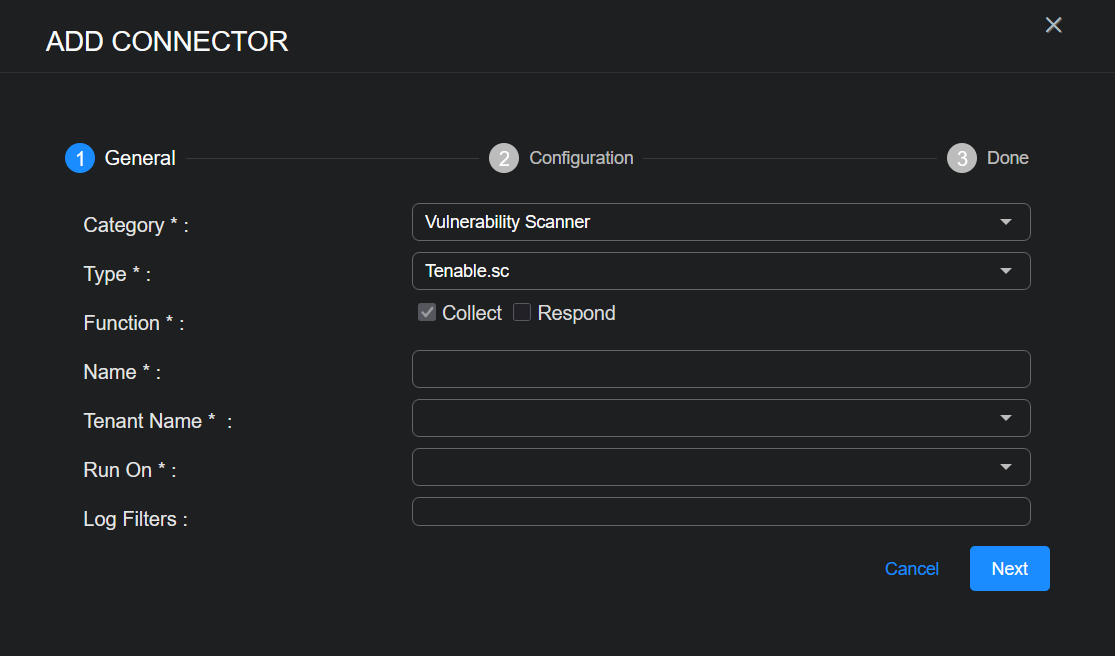The height and width of the screenshot is (656, 1115).
Task: Click the Tenable.sc type value
Action: (468, 271)
